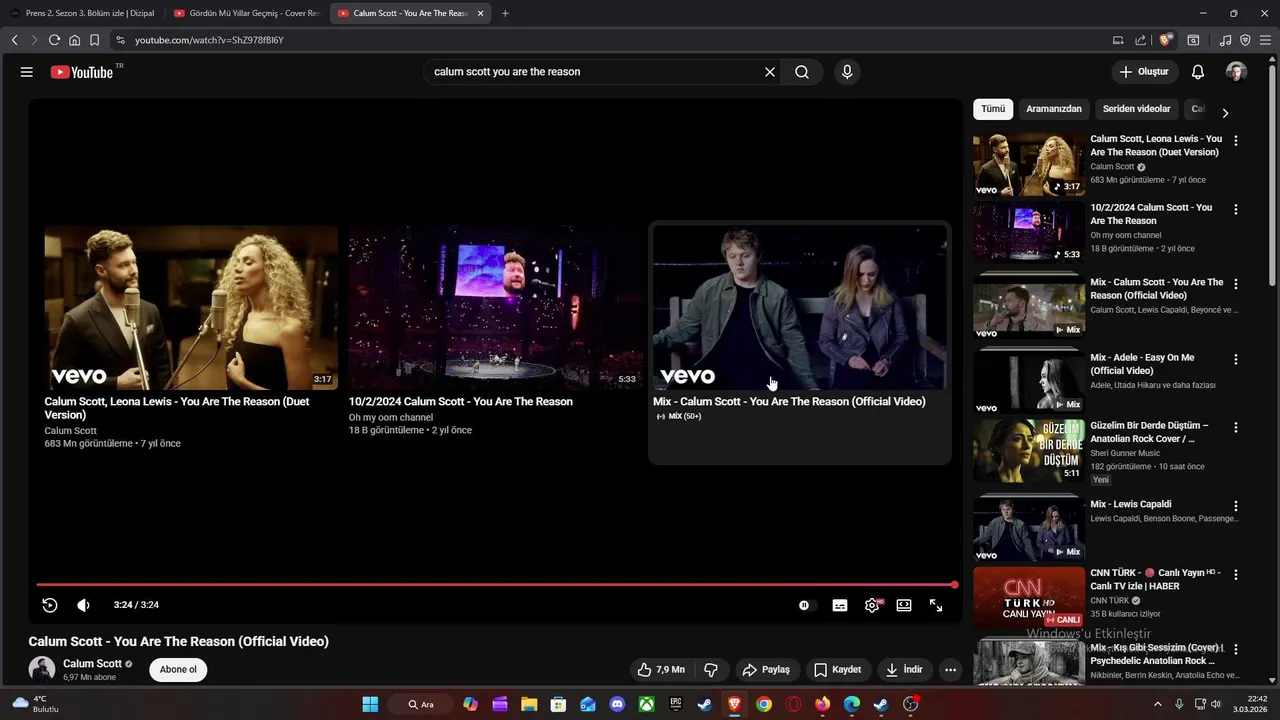Image resolution: width=1280 pixels, height=720 pixels.
Task: Run search with the magnifier button
Action: pos(802,72)
